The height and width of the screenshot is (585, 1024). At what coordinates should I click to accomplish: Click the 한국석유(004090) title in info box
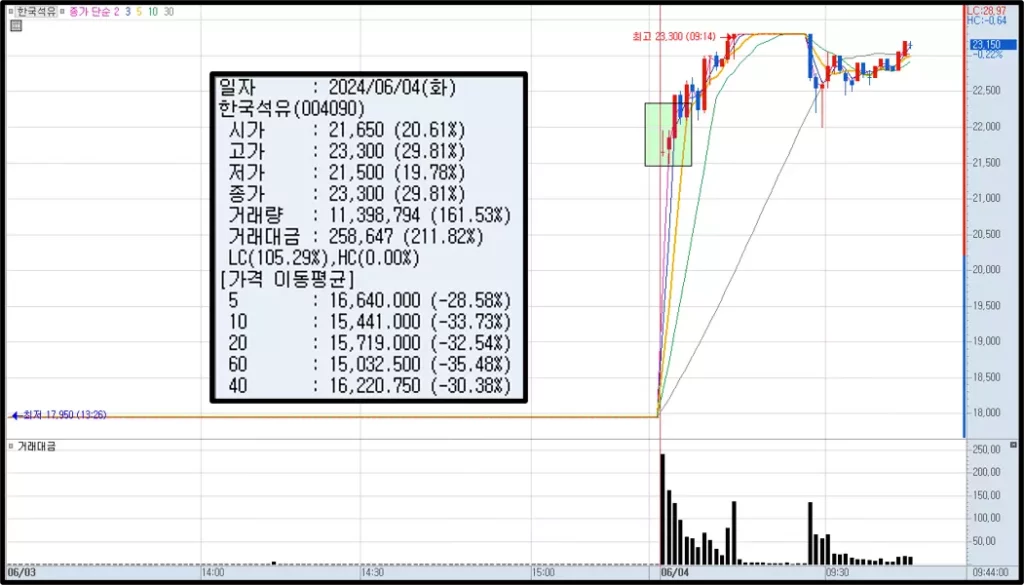[291, 108]
